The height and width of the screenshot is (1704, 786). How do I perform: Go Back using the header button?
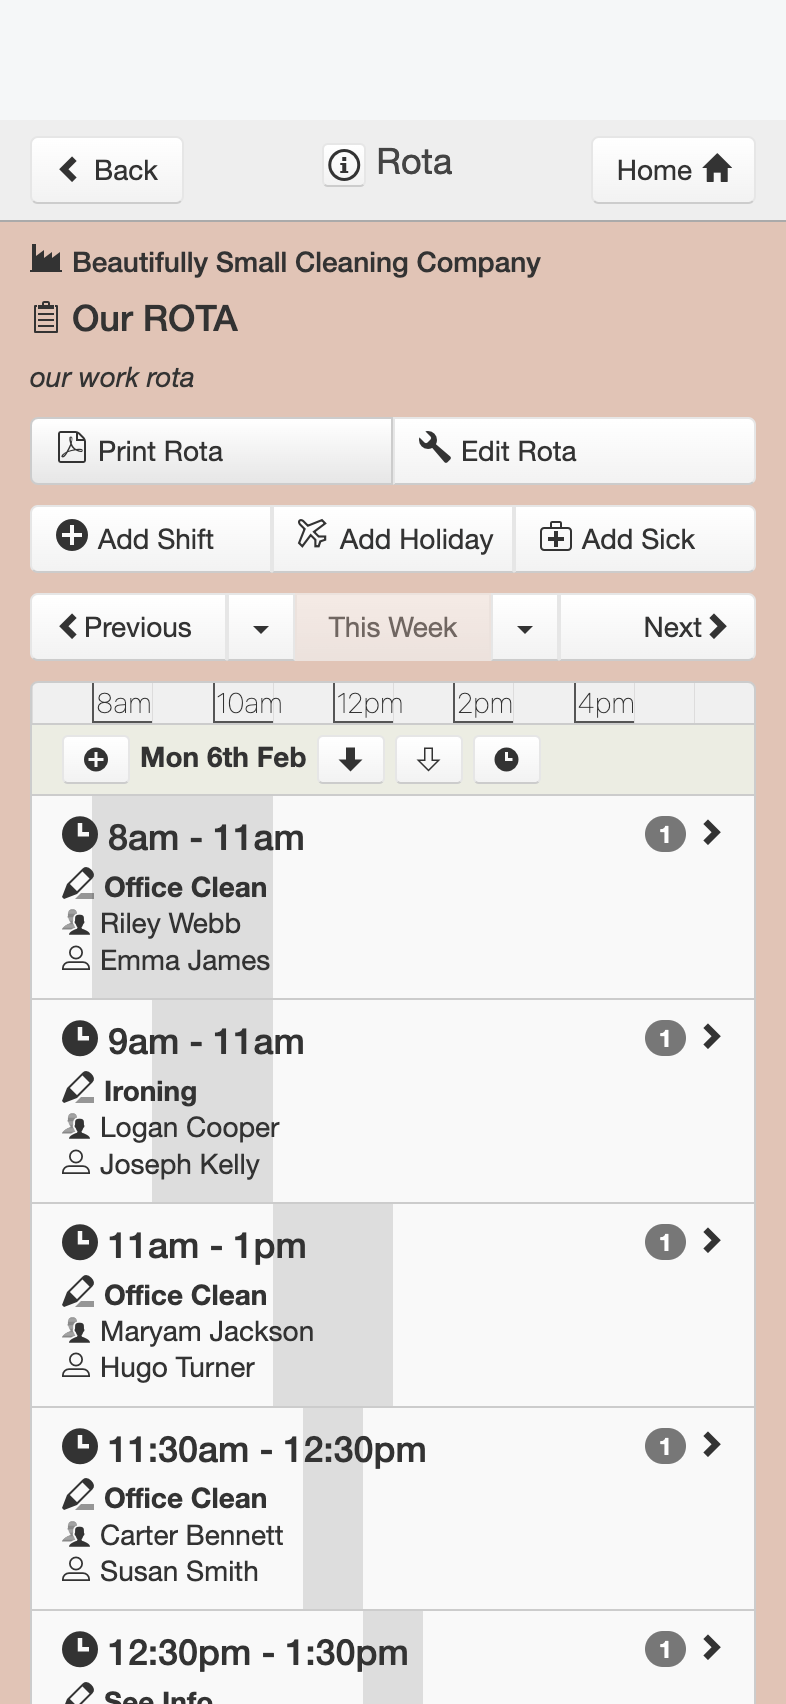pyautogui.click(x=107, y=170)
